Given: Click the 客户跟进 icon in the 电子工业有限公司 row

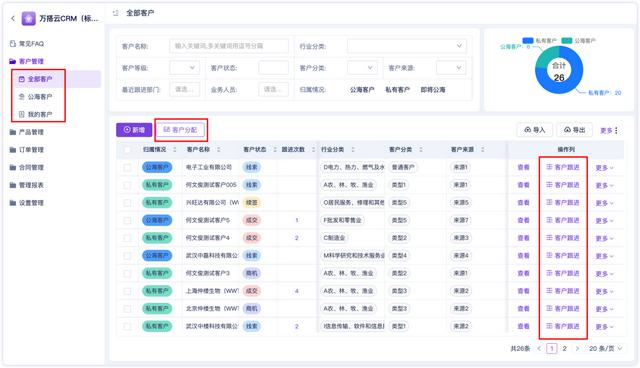Looking at the screenshot, I should click(549, 167).
